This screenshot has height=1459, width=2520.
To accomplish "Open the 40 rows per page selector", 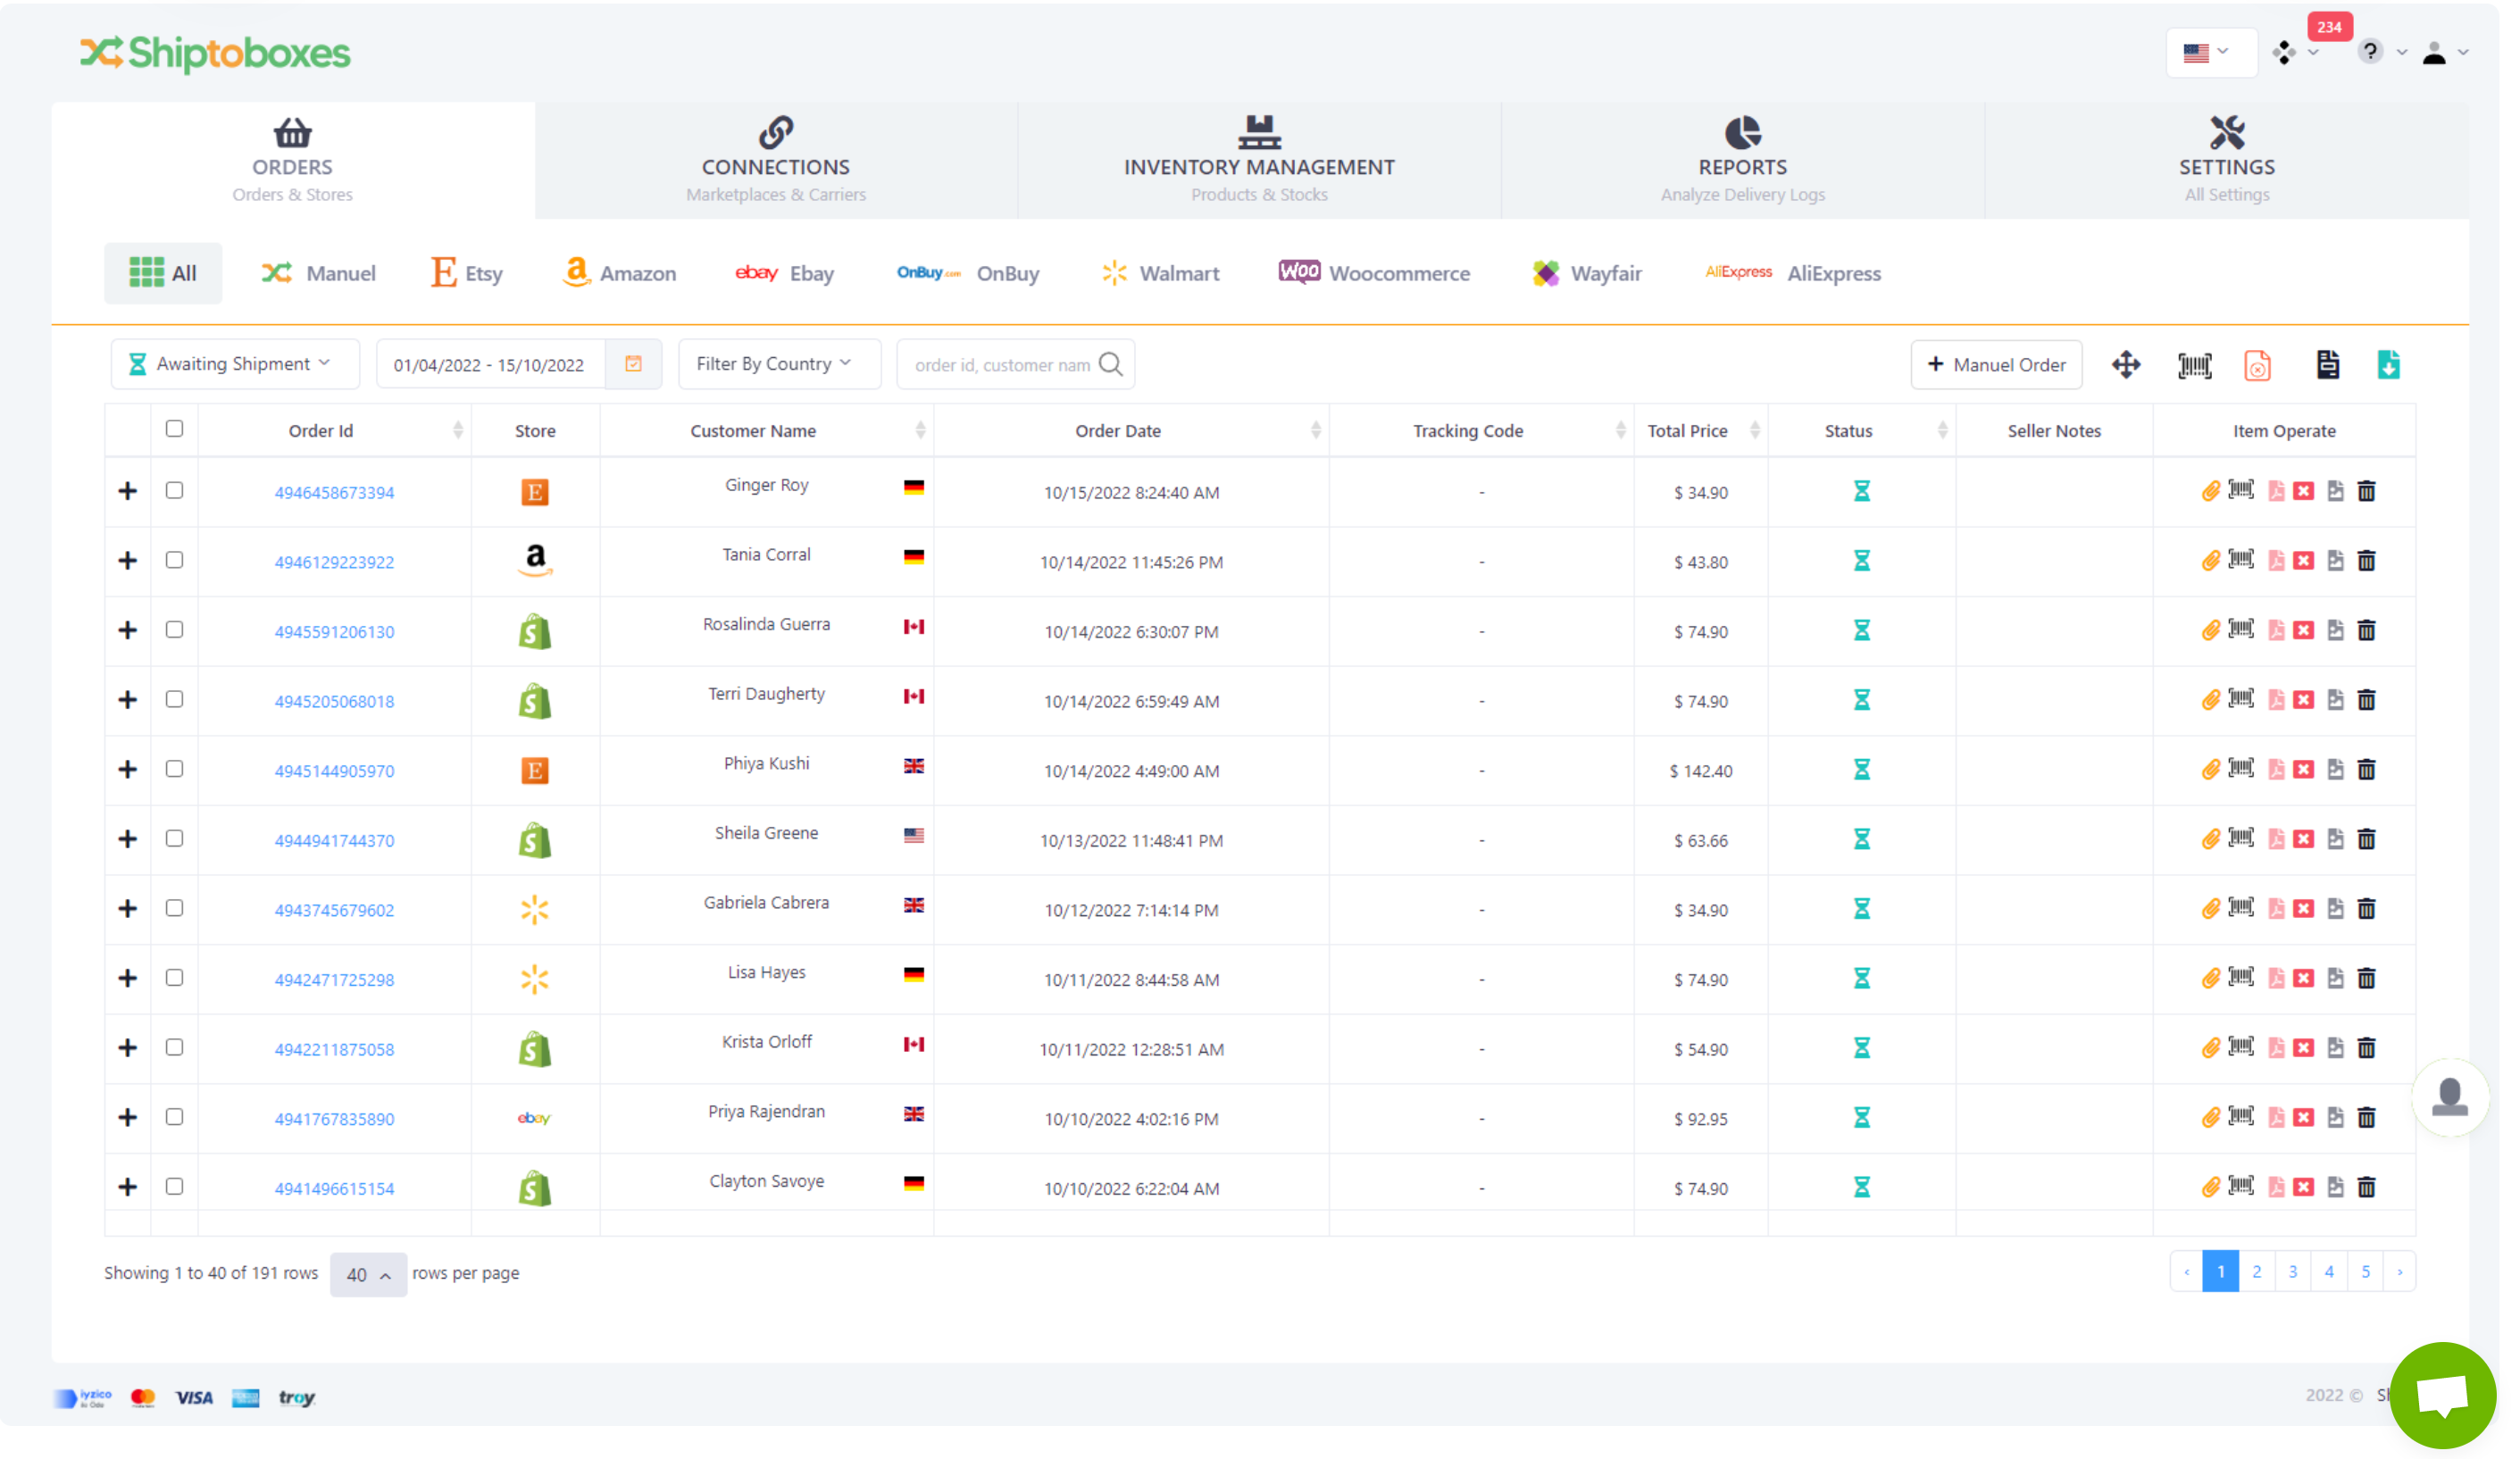I will [368, 1275].
